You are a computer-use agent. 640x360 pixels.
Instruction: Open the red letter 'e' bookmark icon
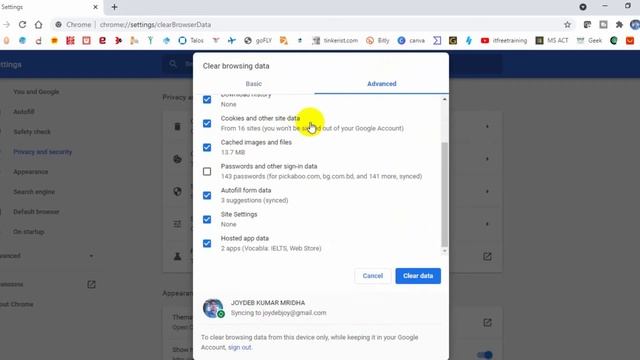102,40
